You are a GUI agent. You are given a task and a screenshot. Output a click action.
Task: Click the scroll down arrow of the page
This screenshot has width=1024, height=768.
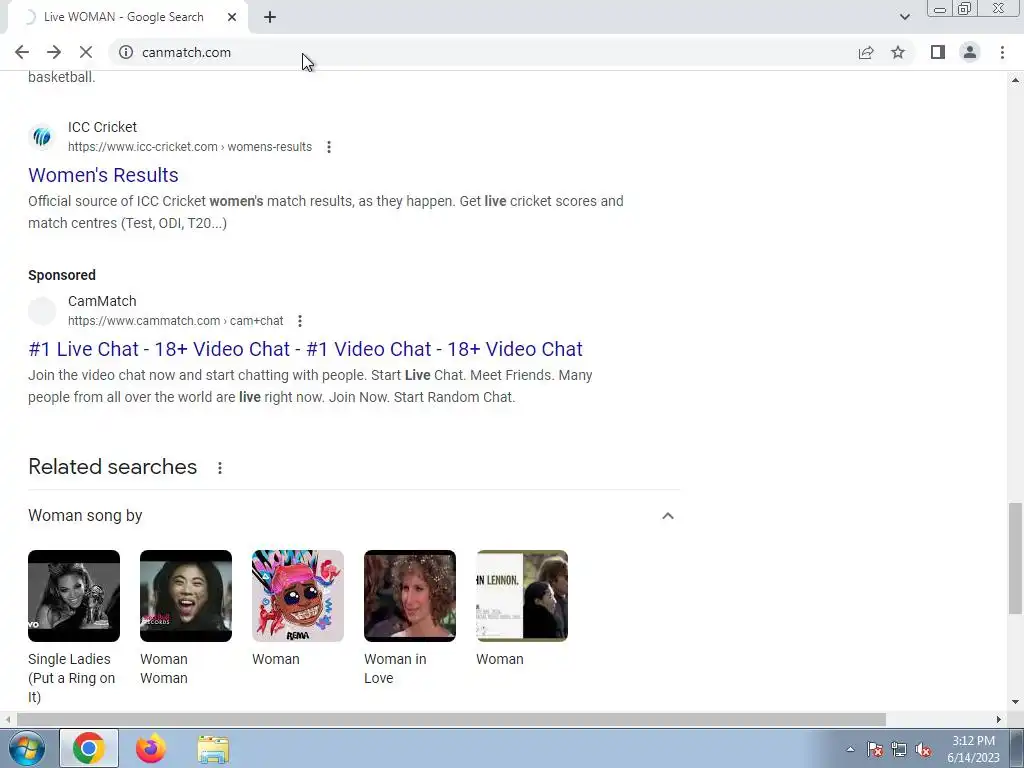click(1015, 702)
